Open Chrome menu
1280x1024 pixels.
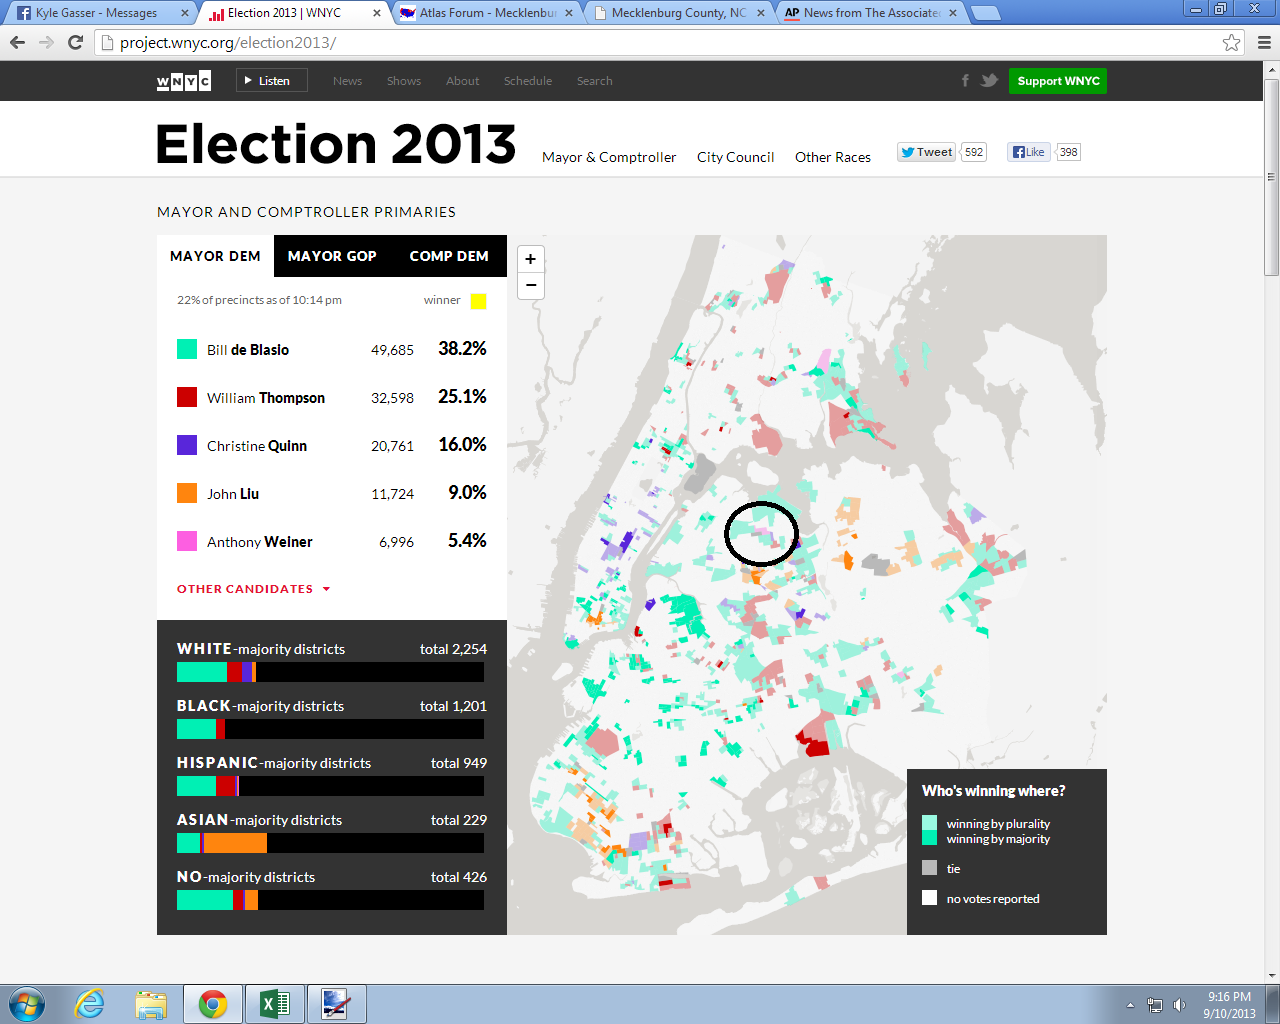1264,42
